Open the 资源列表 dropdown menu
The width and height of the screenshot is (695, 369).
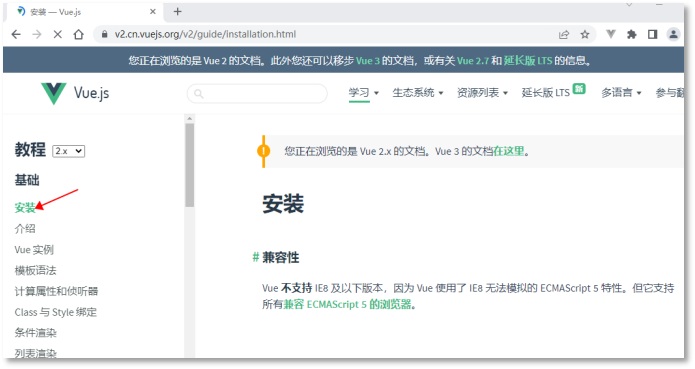pos(482,93)
